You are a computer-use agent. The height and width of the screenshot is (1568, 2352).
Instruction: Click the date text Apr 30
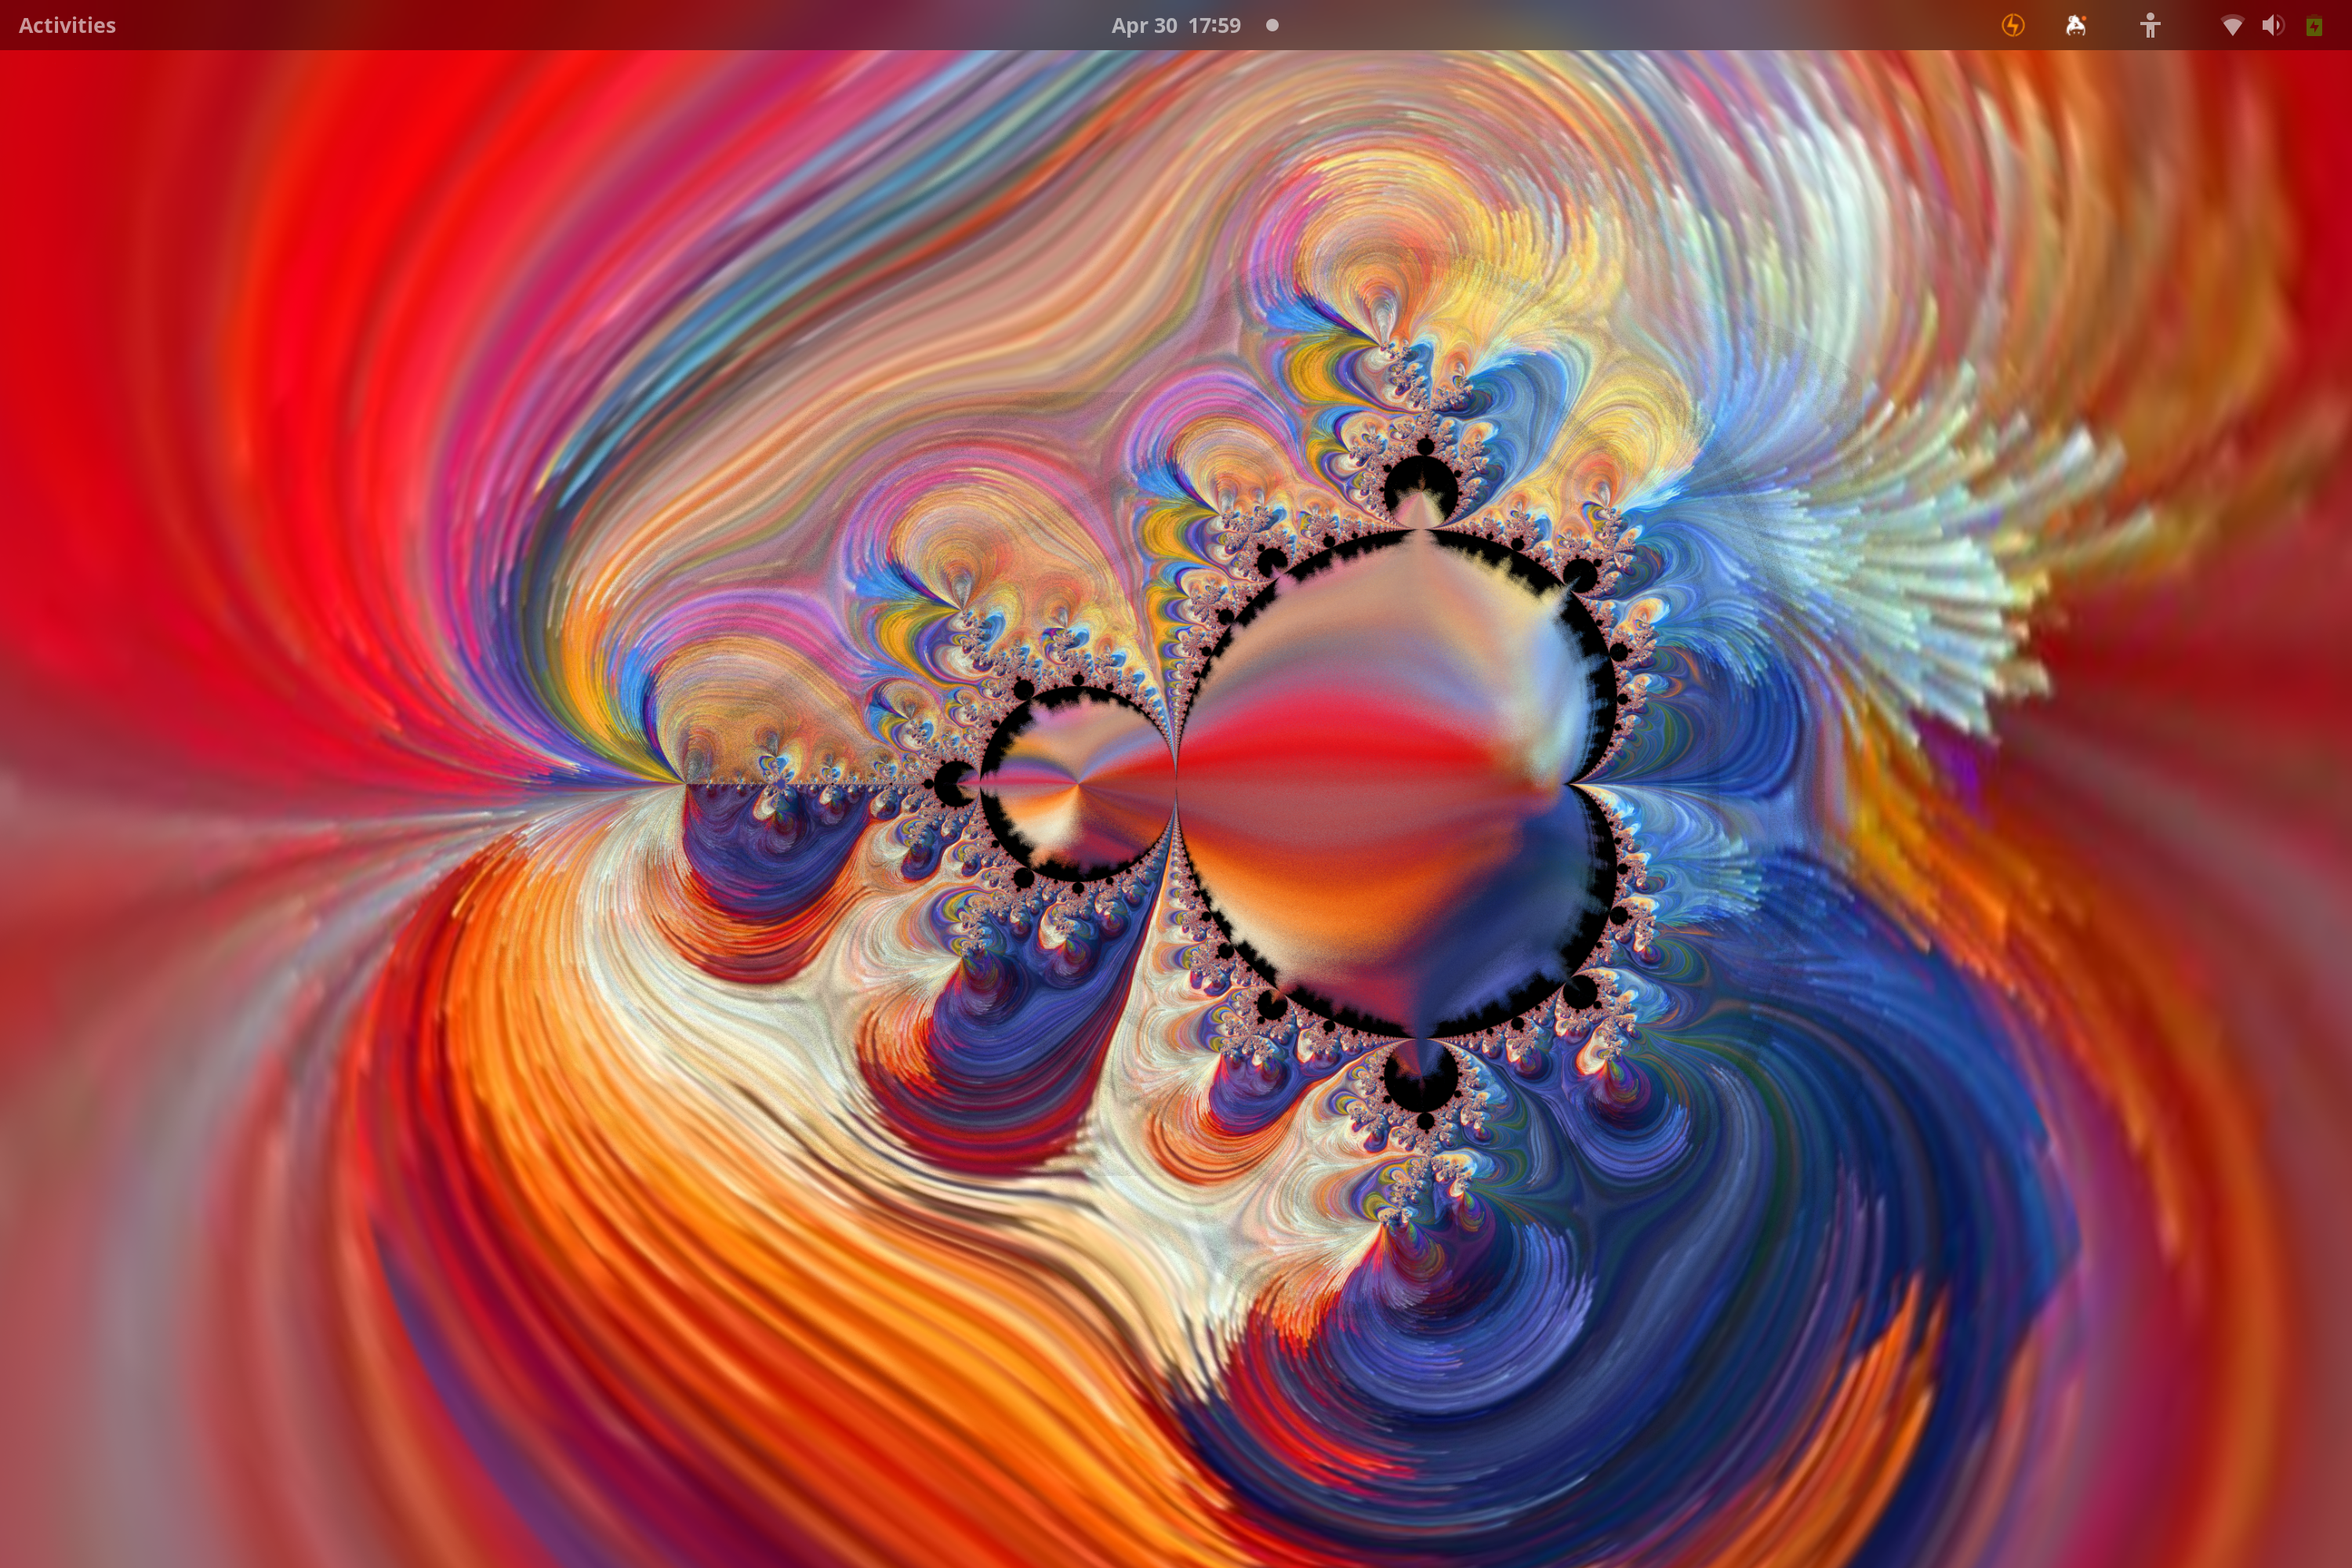pos(1144,25)
